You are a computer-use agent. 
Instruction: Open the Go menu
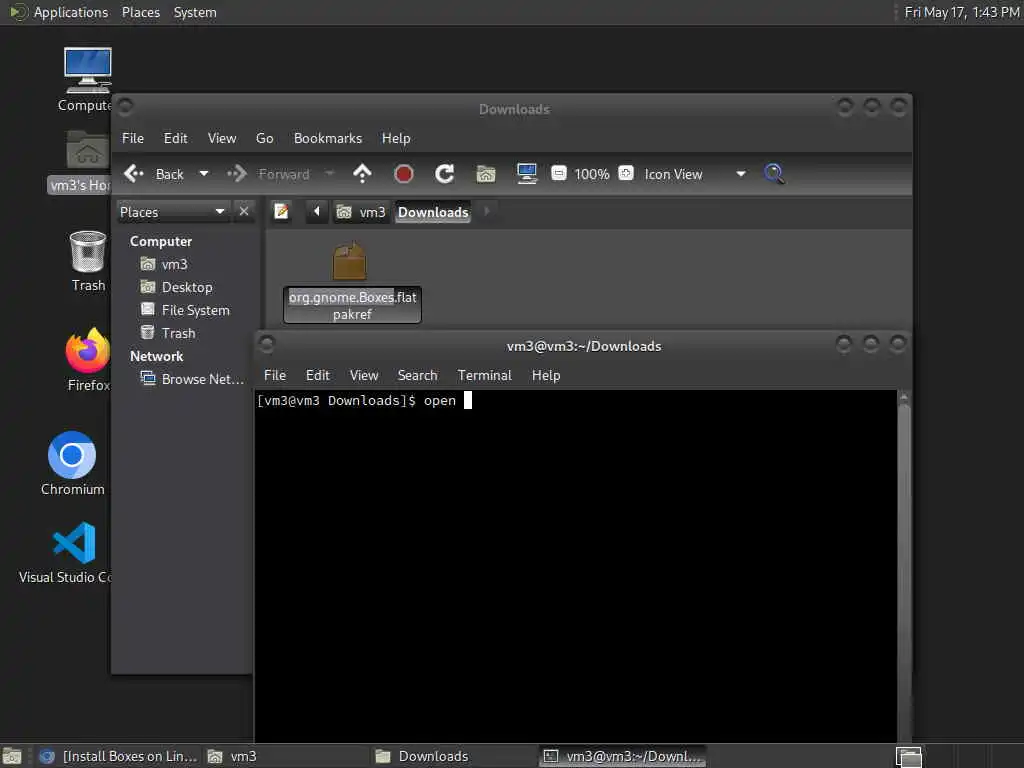pos(264,138)
